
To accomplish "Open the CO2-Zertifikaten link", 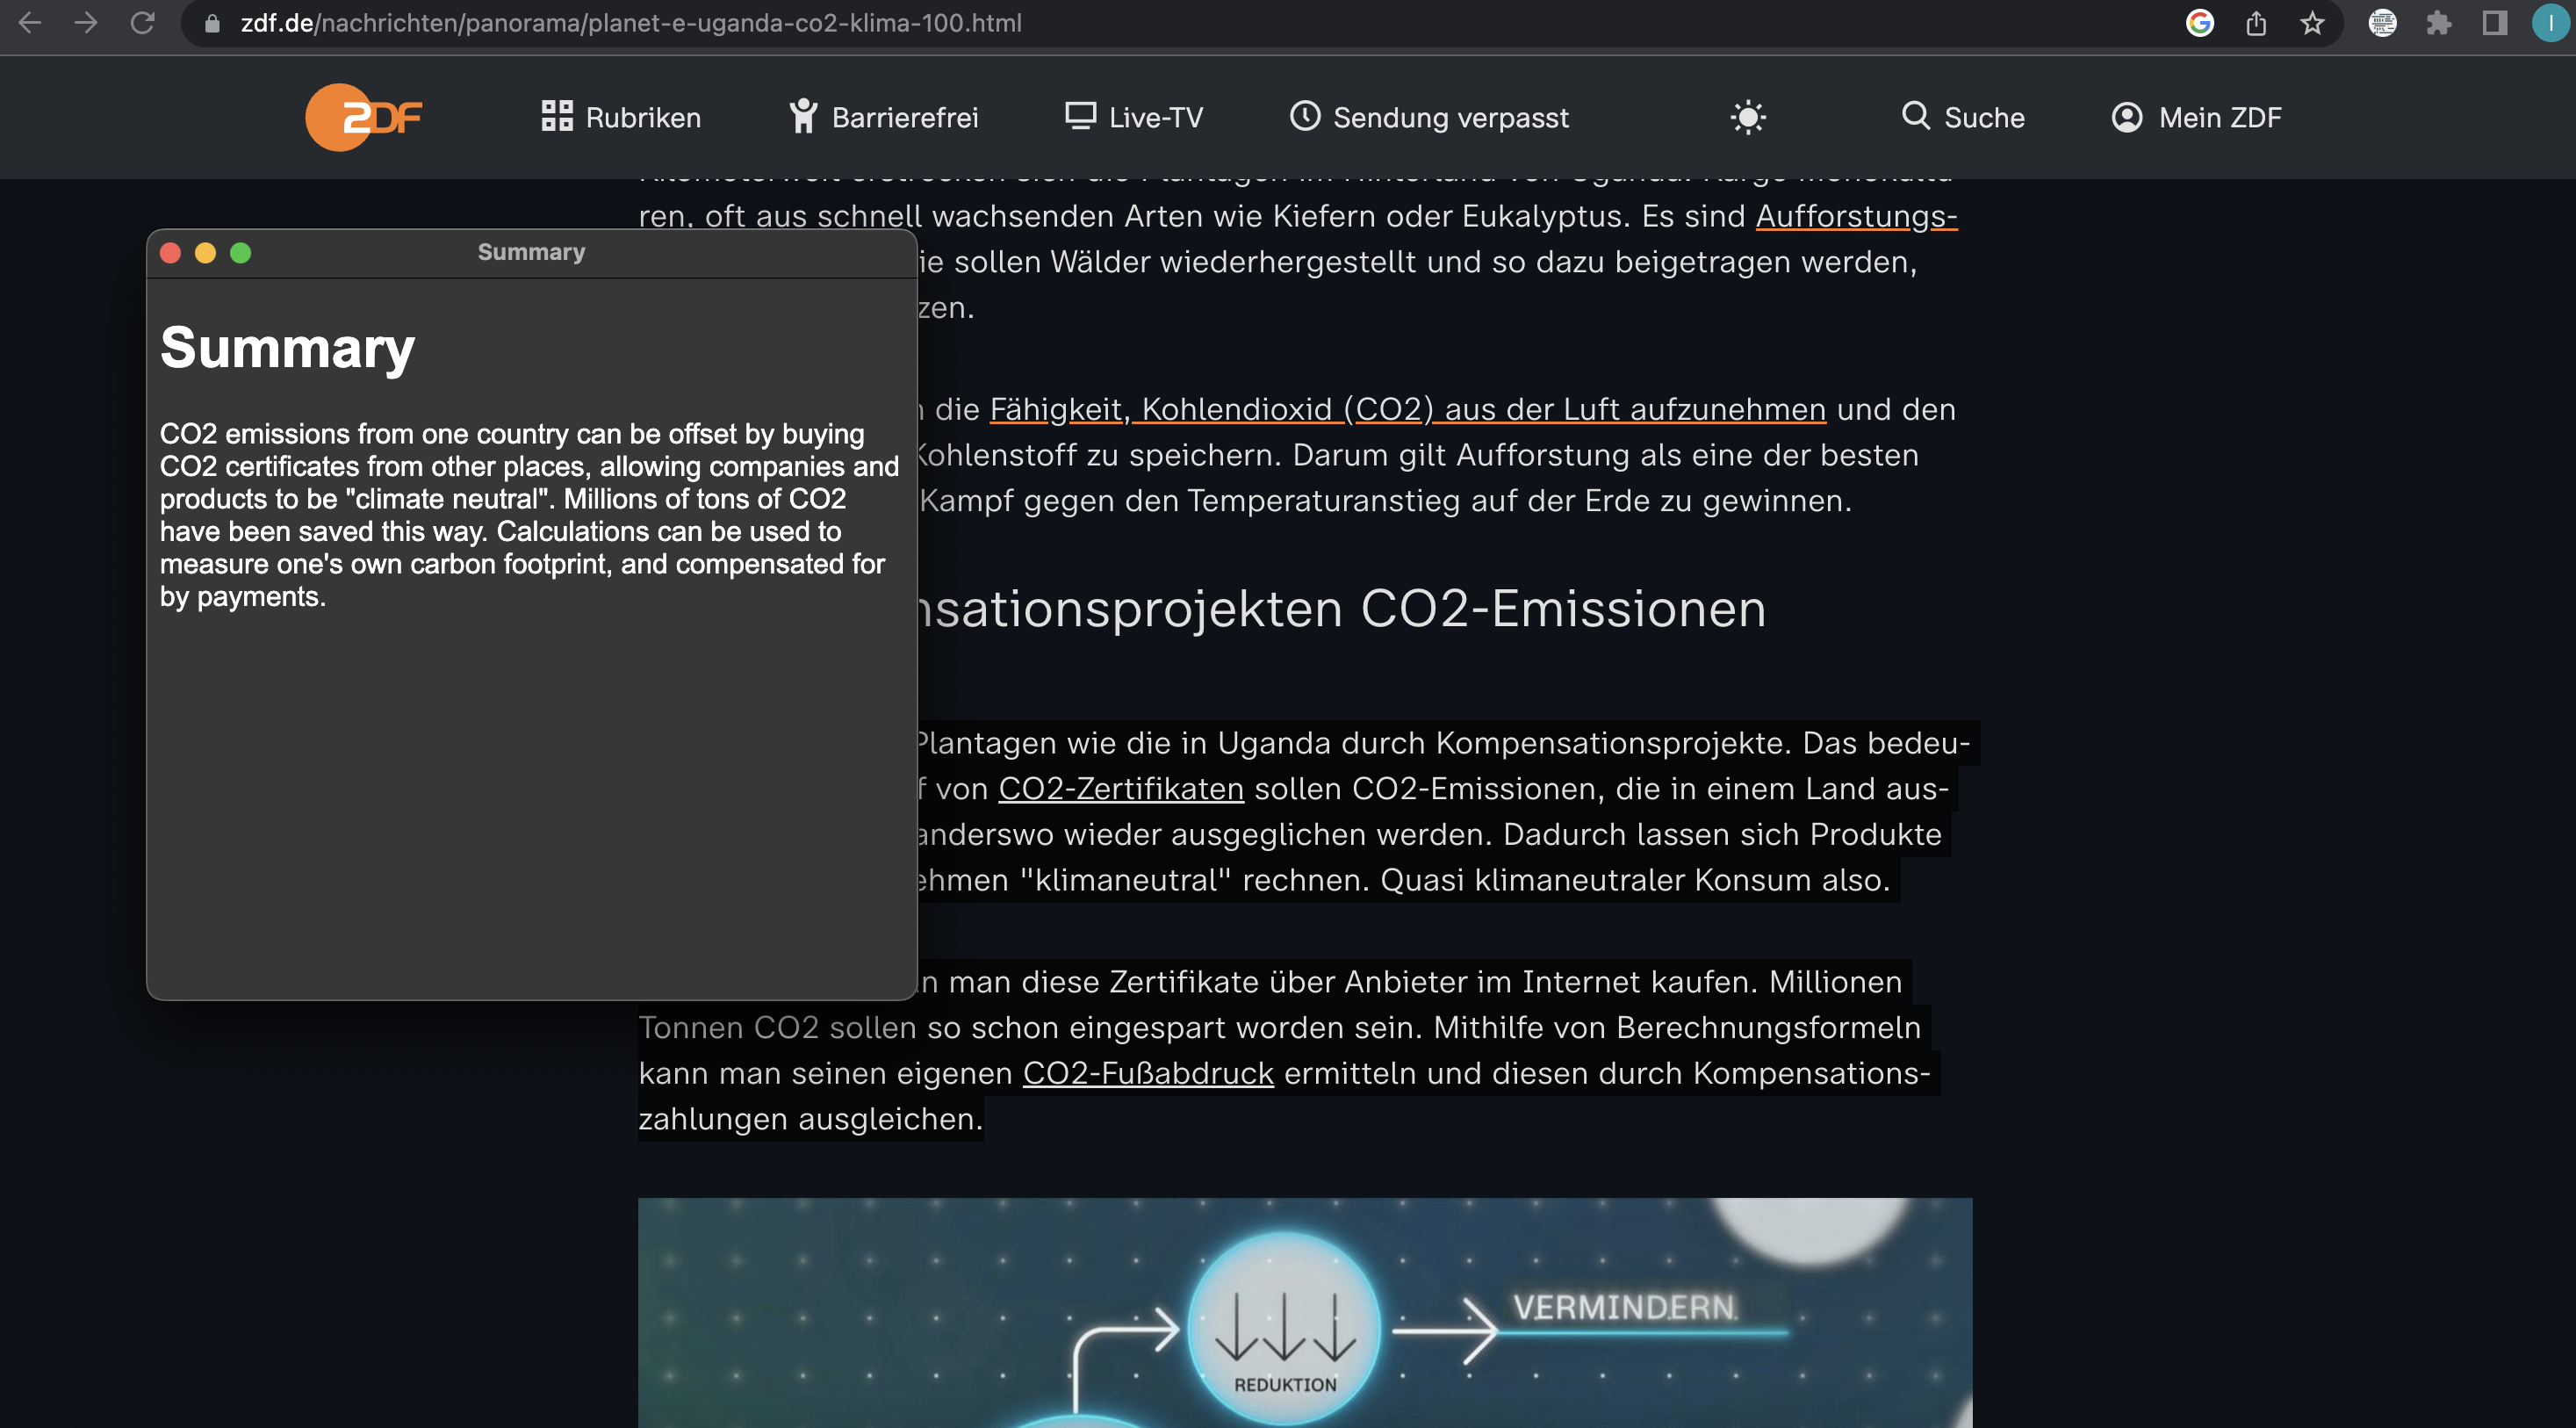I will (1121, 789).
